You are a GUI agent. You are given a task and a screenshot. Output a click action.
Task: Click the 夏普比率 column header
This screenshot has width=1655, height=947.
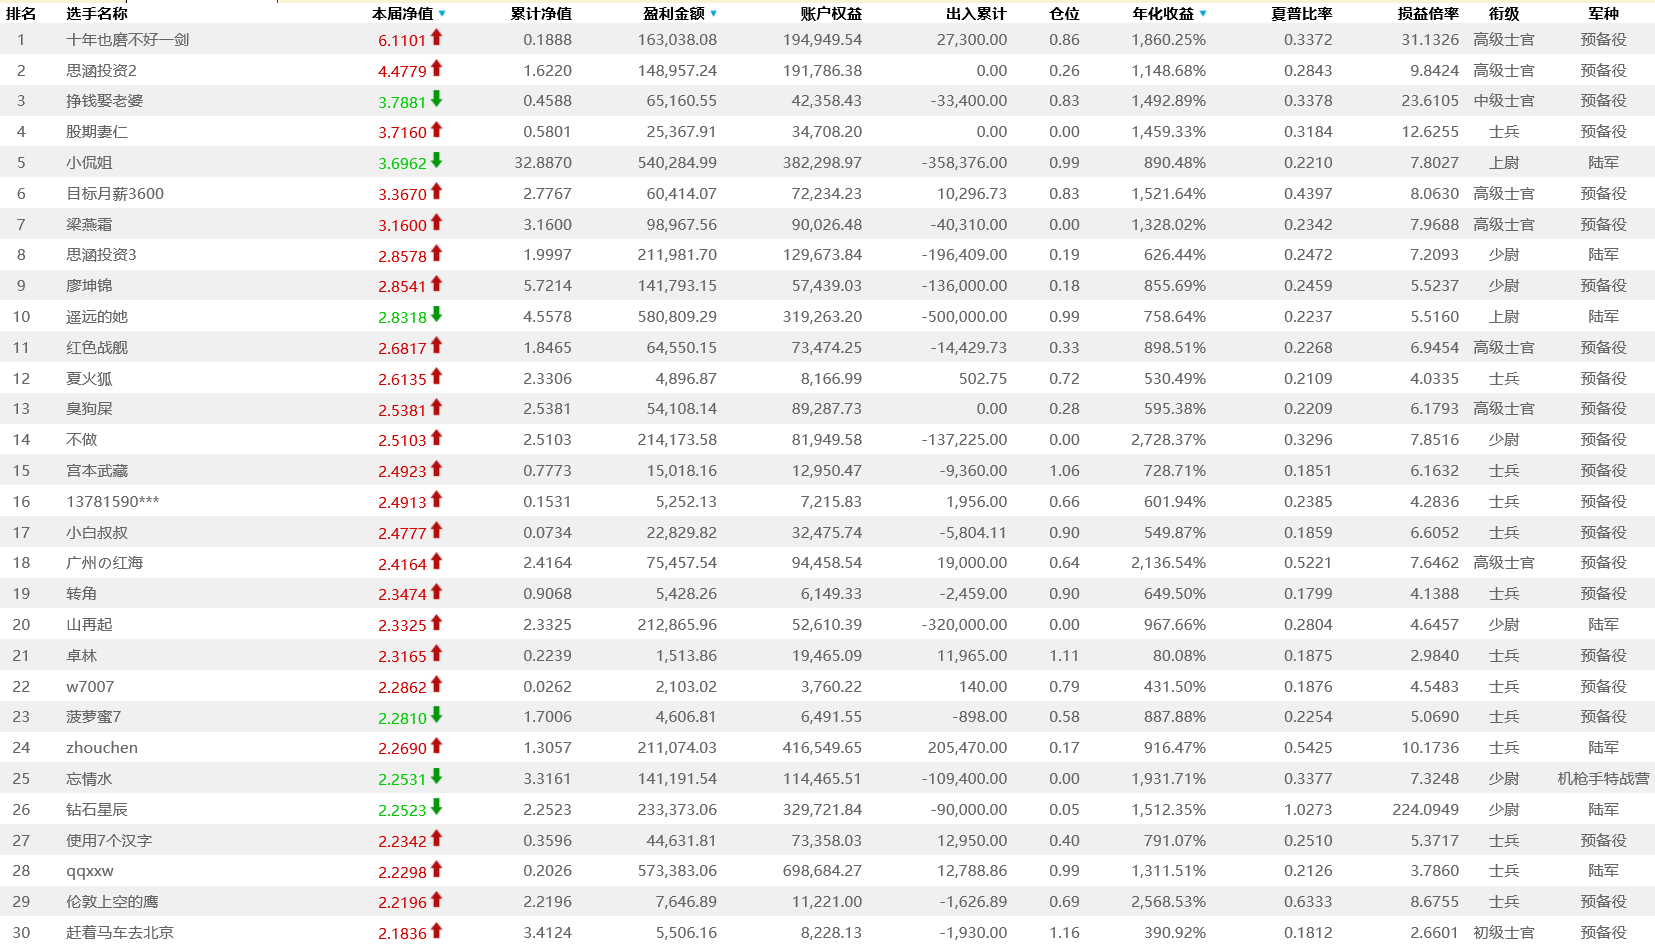click(1301, 14)
